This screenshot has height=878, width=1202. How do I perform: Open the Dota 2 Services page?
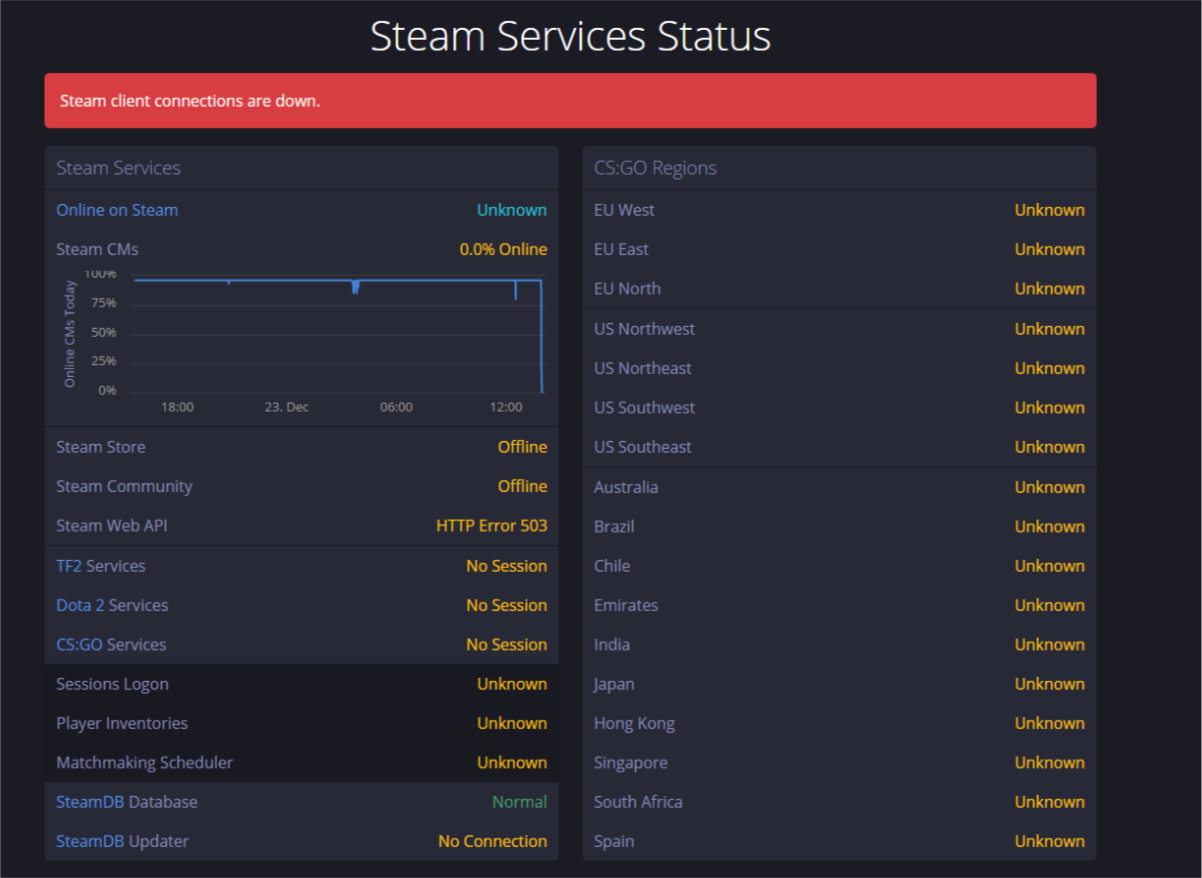click(111, 605)
